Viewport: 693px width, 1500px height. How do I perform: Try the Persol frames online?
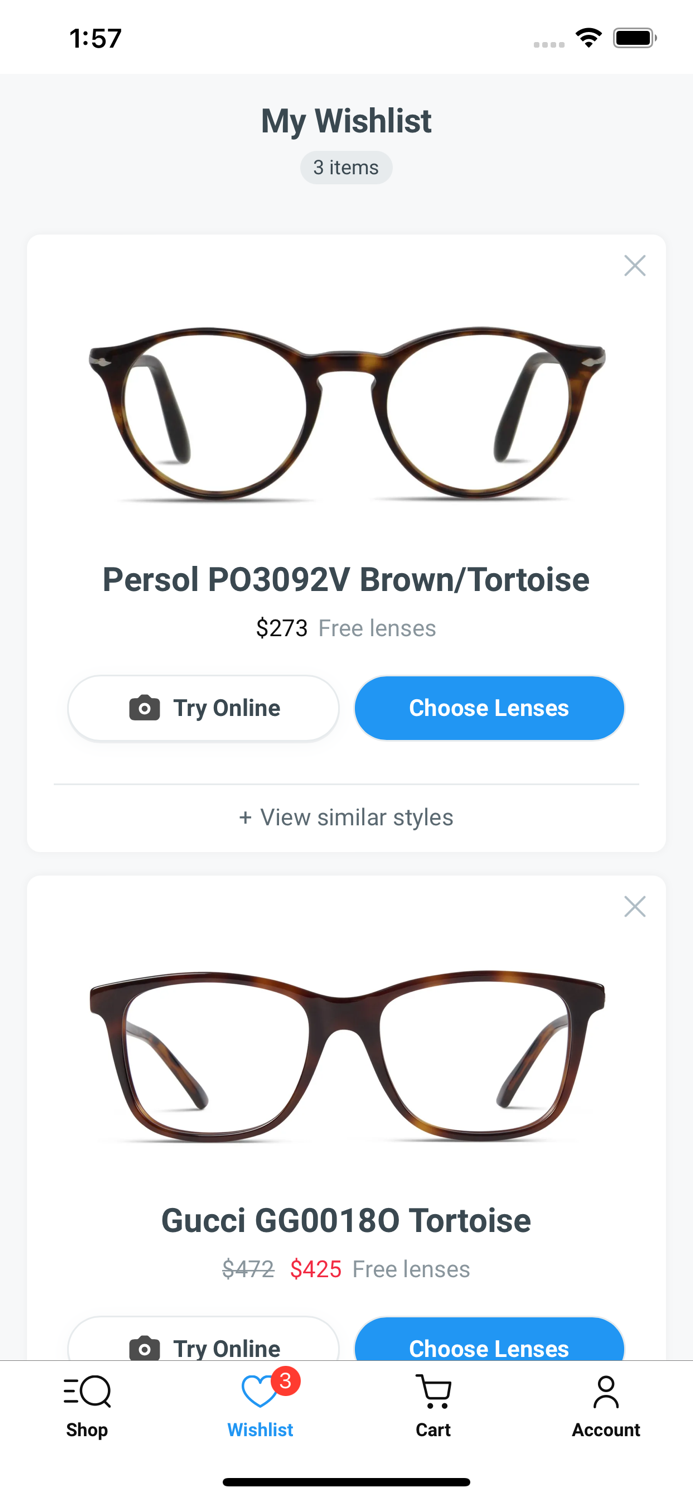[x=203, y=708]
